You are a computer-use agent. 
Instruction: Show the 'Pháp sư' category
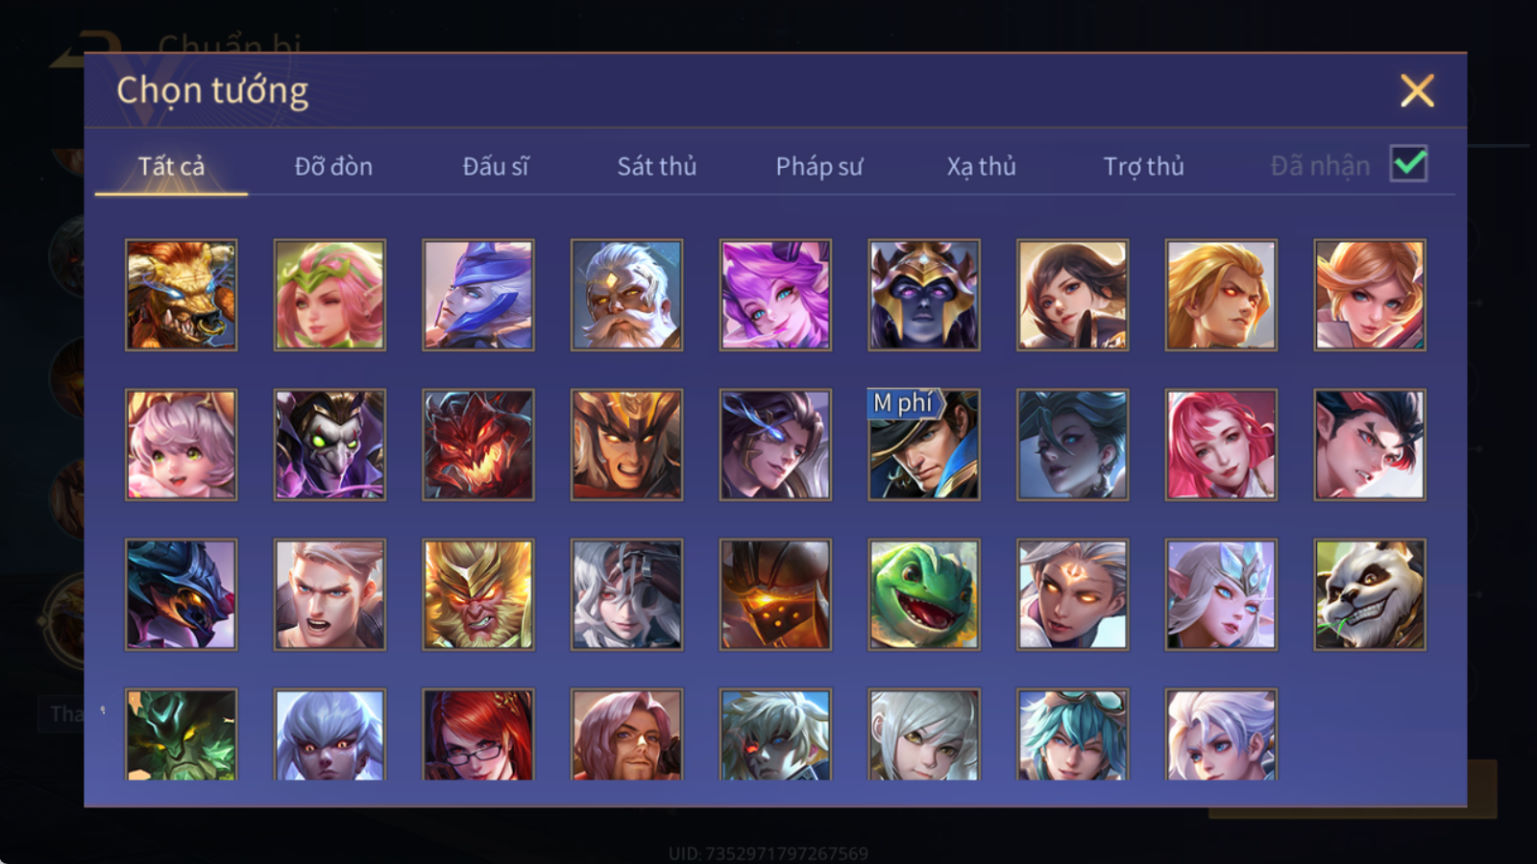click(x=819, y=166)
